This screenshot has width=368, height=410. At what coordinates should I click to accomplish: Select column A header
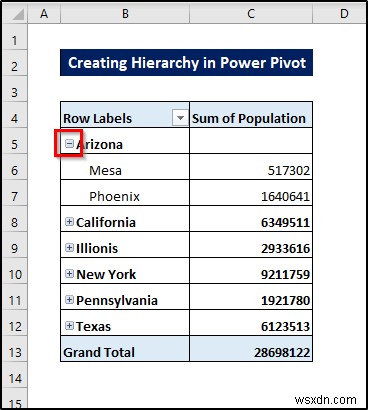click(x=44, y=14)
